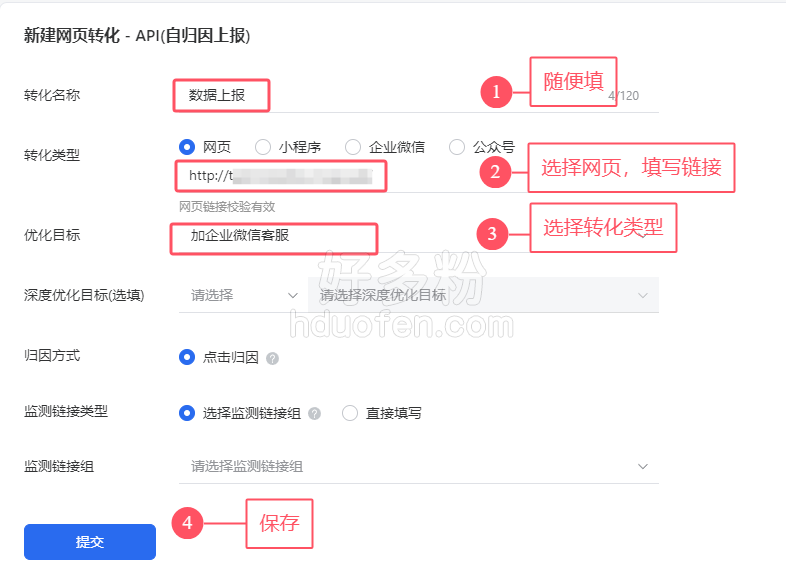Choose the 小程序 radio option
The width and height of the screenshot is (786, 582).
pyautogui.click(x=263, y=147)
